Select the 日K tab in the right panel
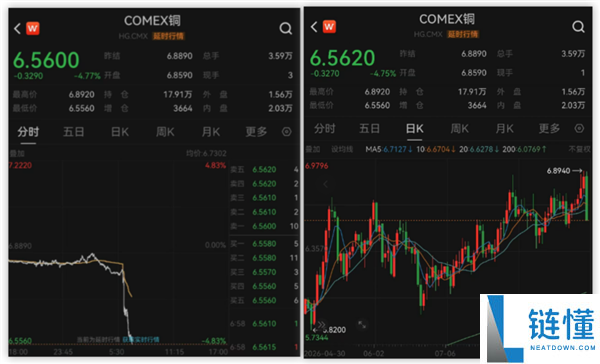The image size is (600, 364). (x=414, y=129)
